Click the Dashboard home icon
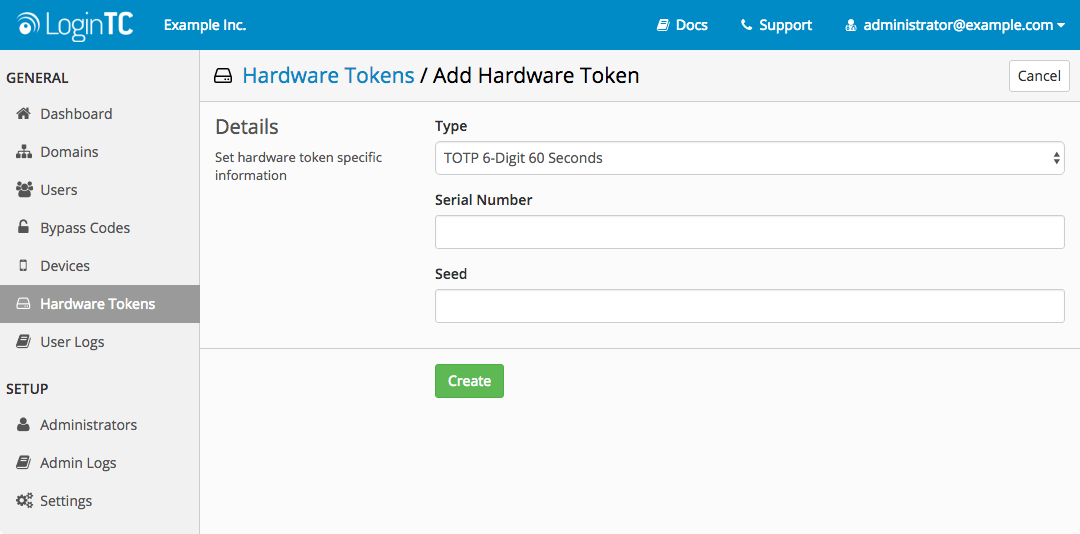Viewport: 1080px width, 534px height. click(x=24, y=114)
